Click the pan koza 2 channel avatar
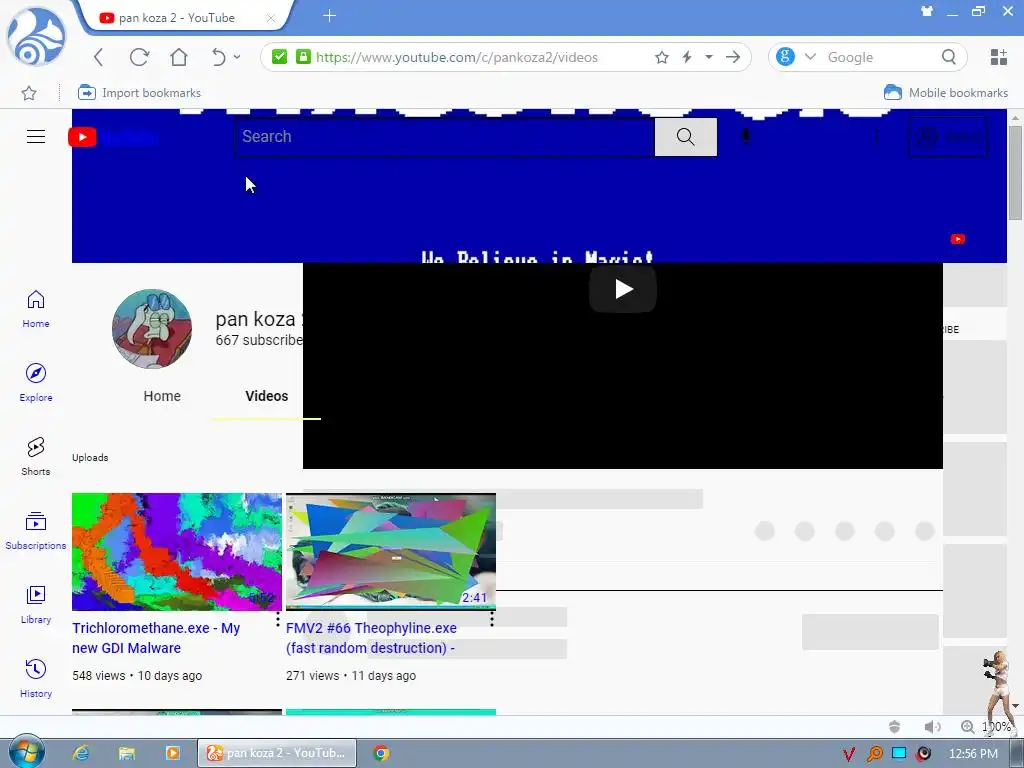 click(152, 328)
